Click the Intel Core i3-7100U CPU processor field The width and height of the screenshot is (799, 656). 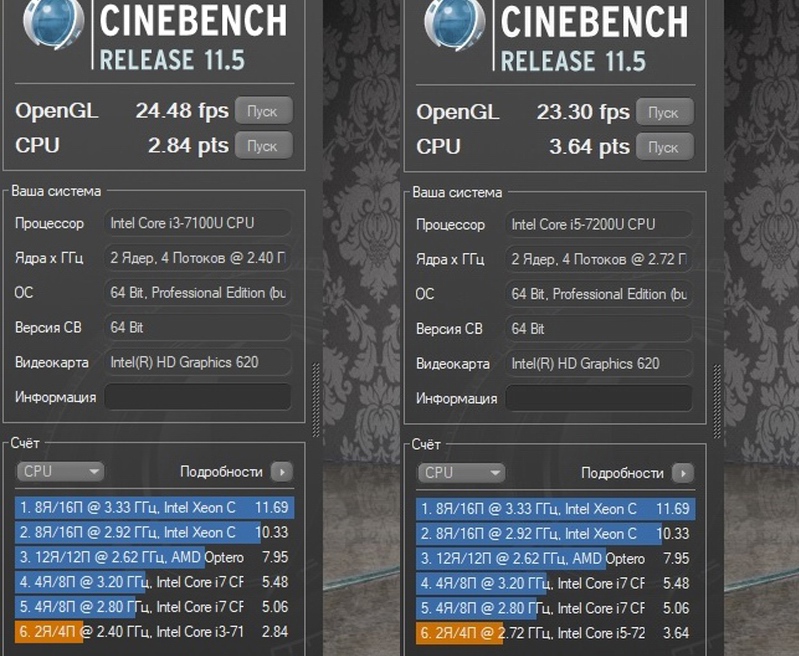198,223
